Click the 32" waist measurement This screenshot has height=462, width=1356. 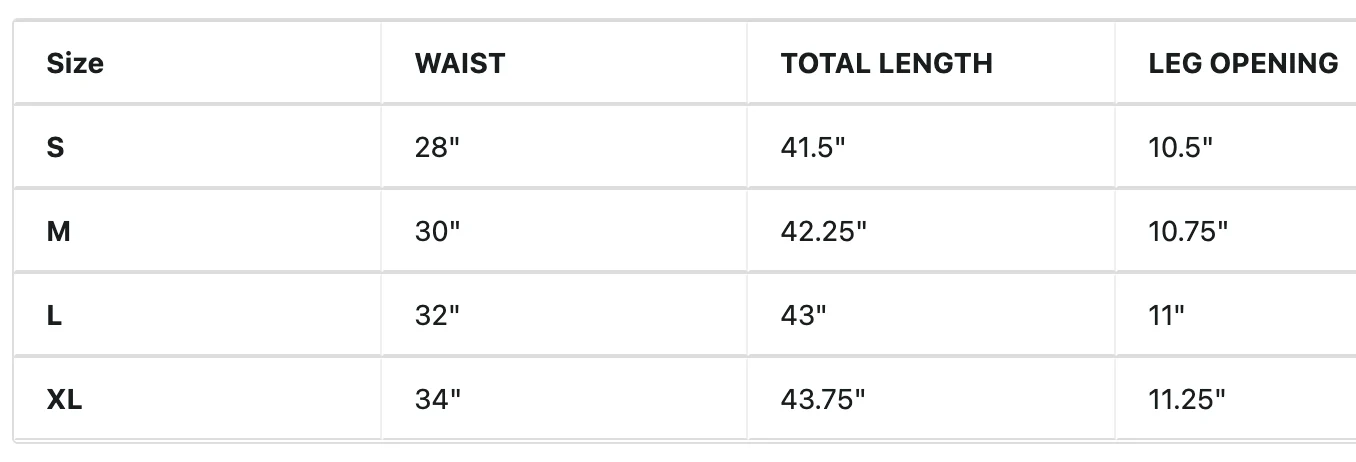point(438,316)
